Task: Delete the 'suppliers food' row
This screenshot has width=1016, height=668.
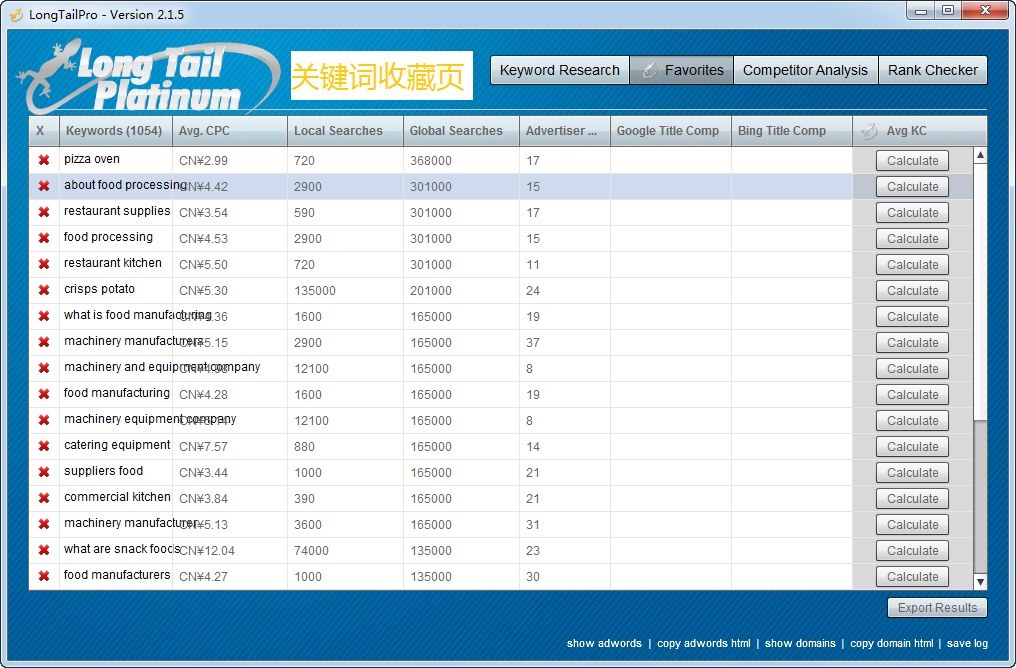Action: coord(44,472)
